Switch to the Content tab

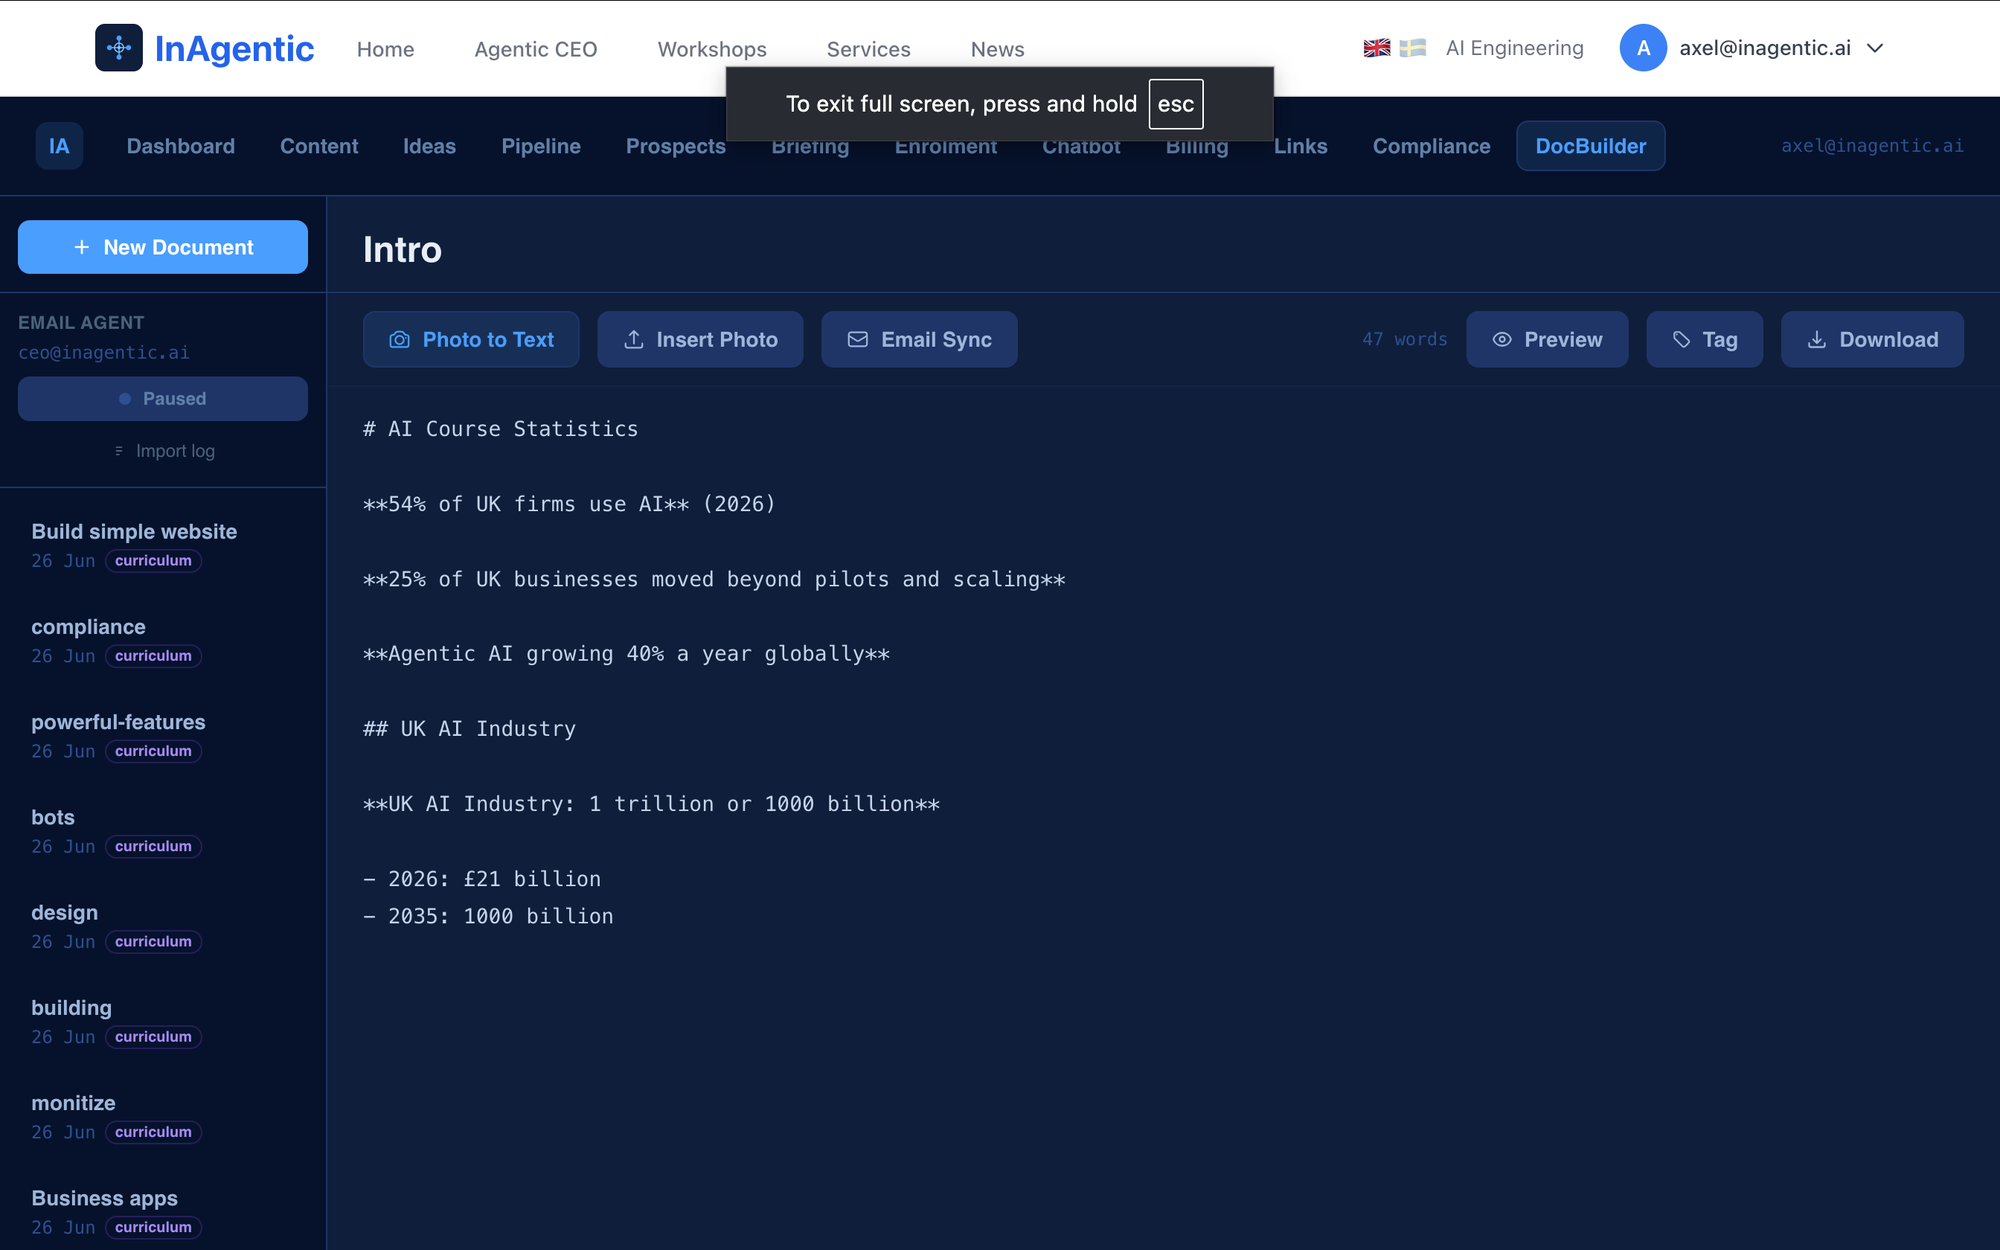319,146
